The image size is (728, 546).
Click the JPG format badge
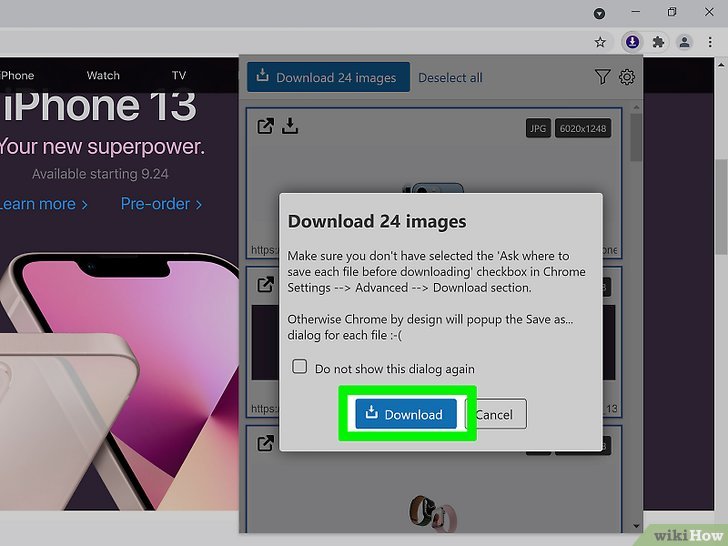pos(538,128)
